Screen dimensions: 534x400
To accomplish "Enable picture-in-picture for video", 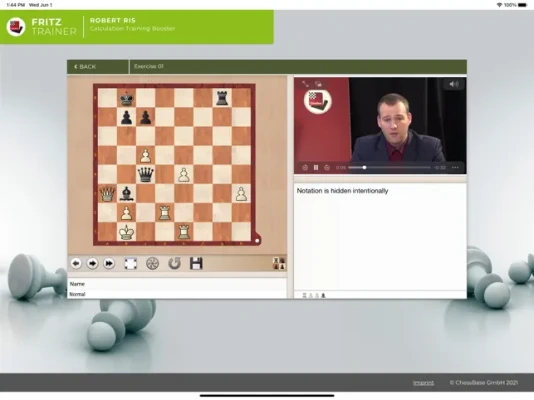I will (x=318, y=84).
